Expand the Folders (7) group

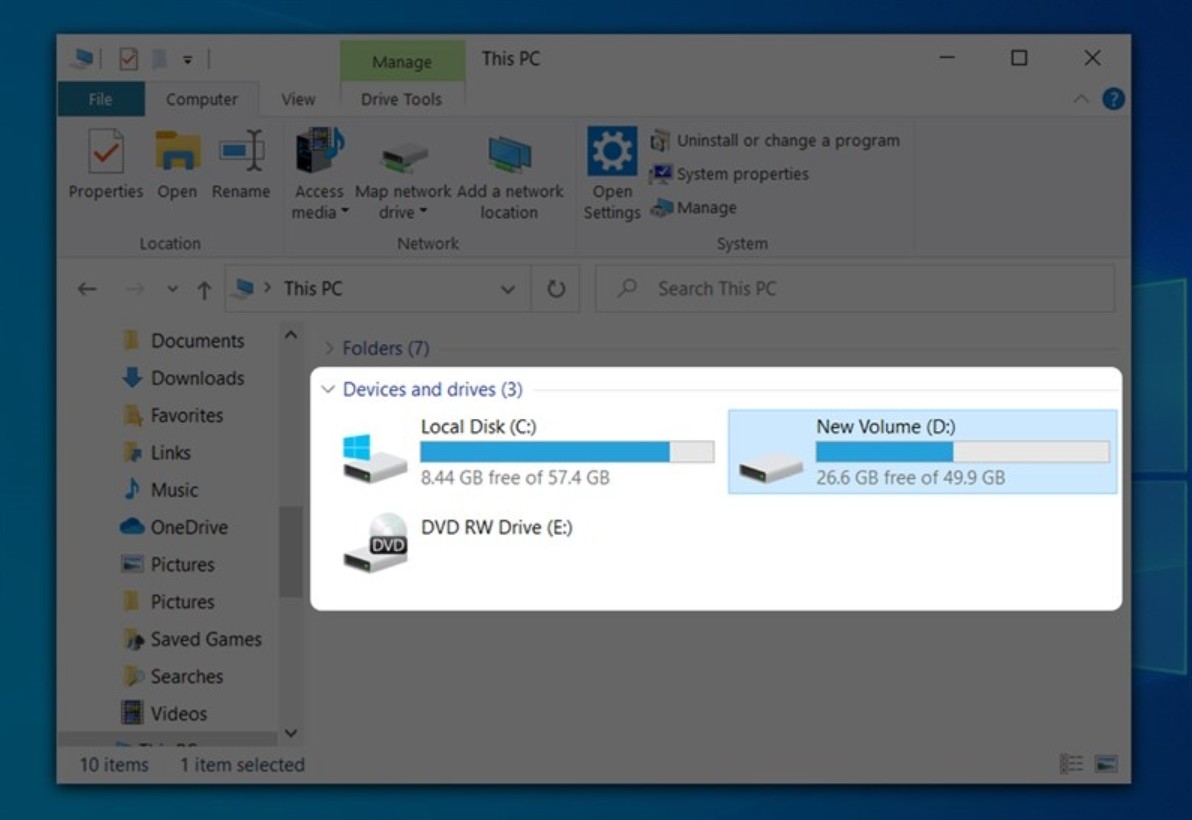click(328, 349)
